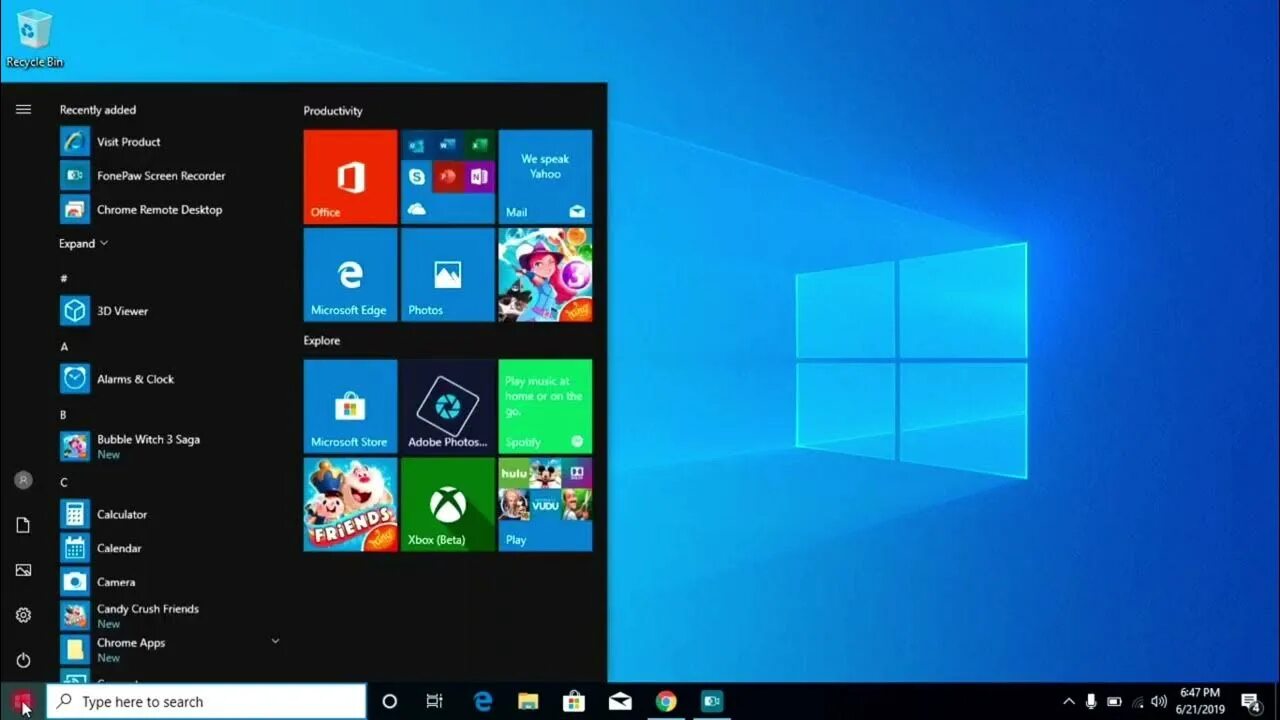Open the Recycle Bin on desktop
1280x720 pixels.
(x=34, y=40)
